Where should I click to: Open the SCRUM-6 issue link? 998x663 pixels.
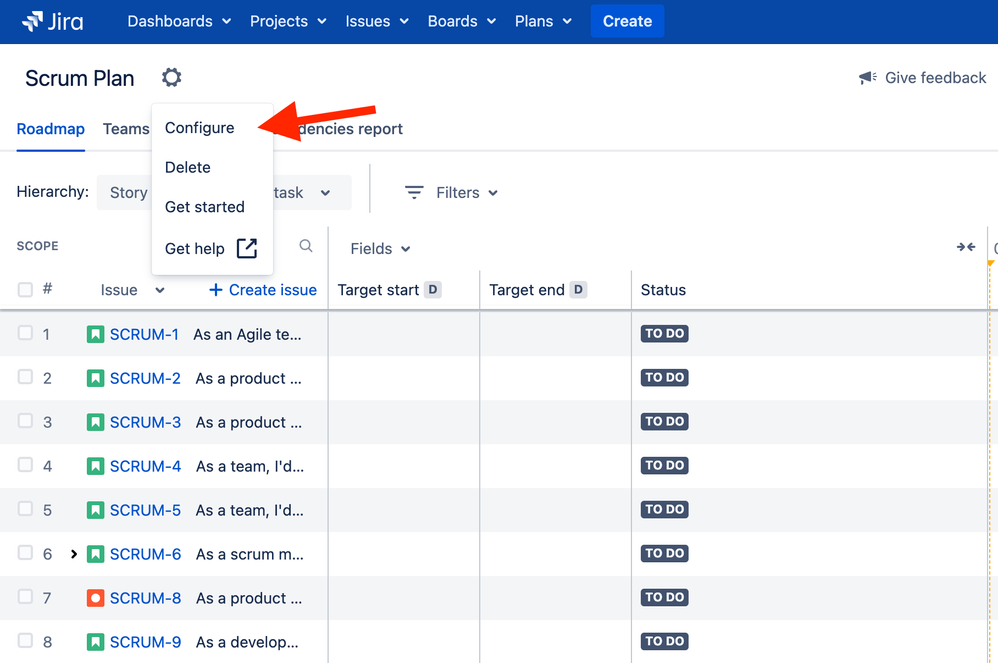145,554
